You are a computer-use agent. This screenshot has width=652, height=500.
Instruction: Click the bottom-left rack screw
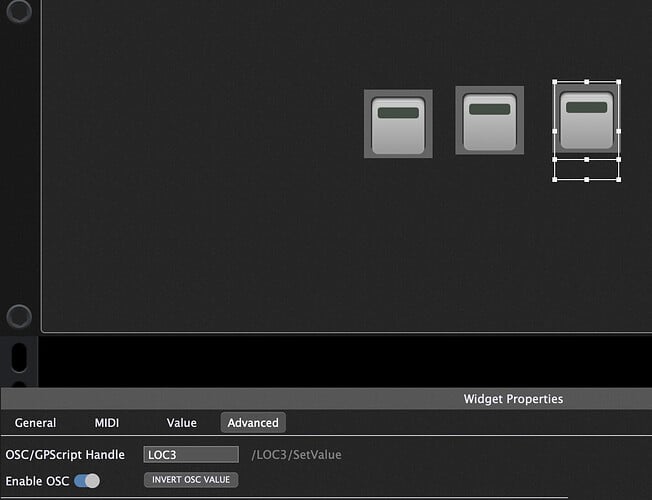tap(18, 317)
